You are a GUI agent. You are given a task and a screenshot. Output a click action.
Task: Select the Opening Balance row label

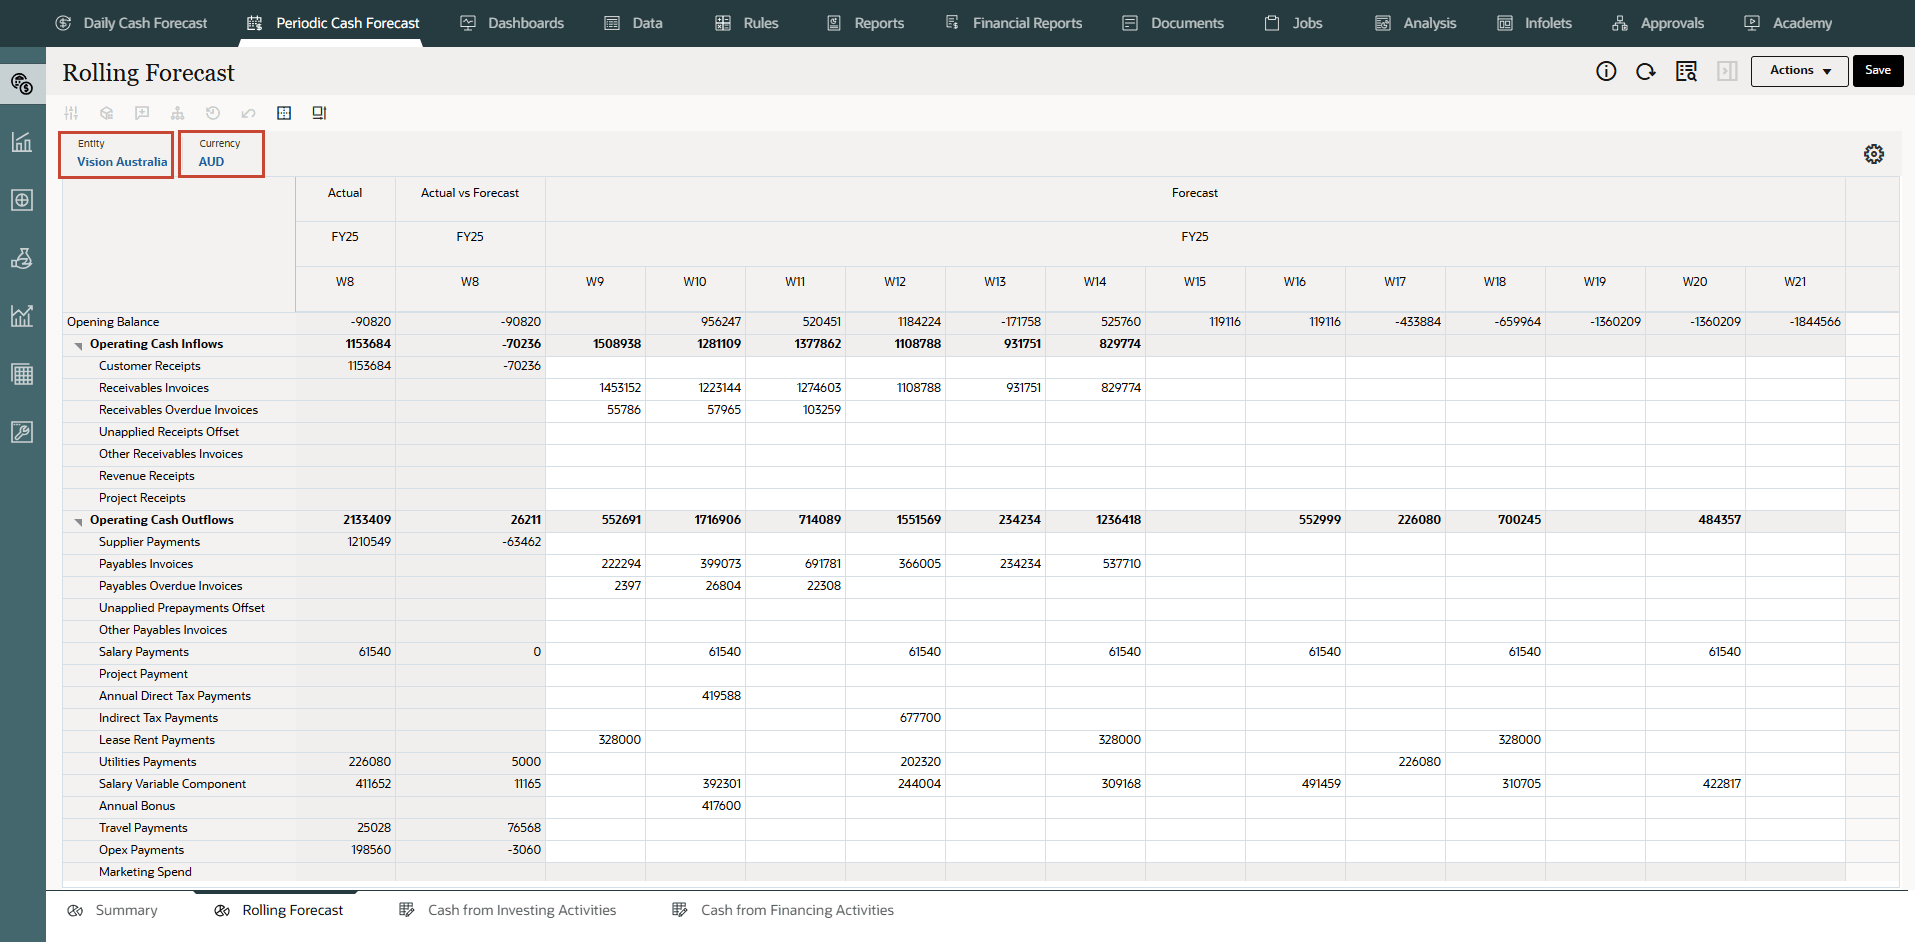(113, 322)
